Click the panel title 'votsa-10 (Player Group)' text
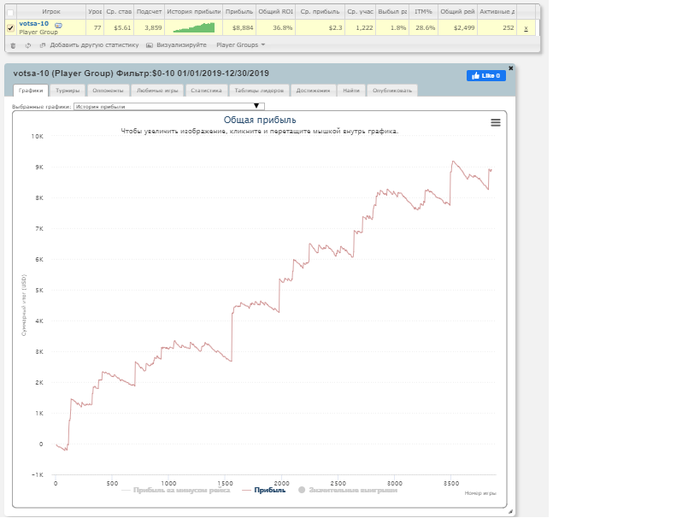 point(63,73)
